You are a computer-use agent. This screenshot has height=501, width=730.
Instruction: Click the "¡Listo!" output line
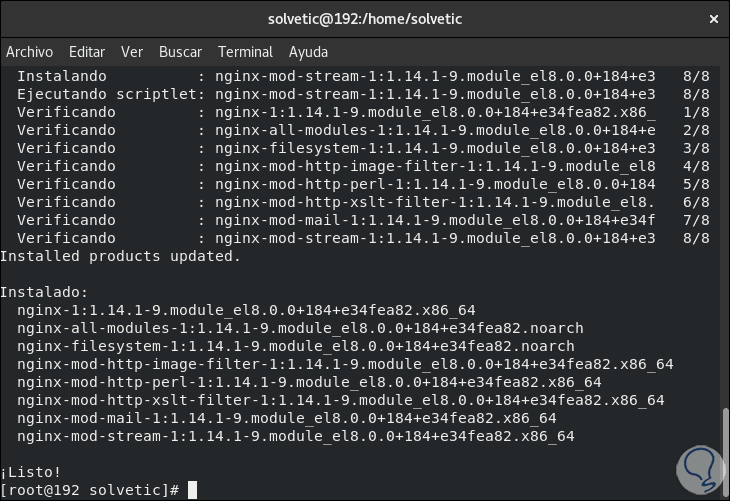tap(31, 473)
